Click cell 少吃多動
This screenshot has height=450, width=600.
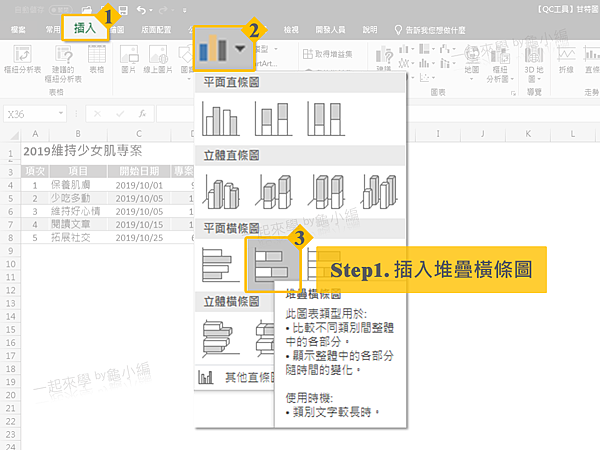coord(78,198)
